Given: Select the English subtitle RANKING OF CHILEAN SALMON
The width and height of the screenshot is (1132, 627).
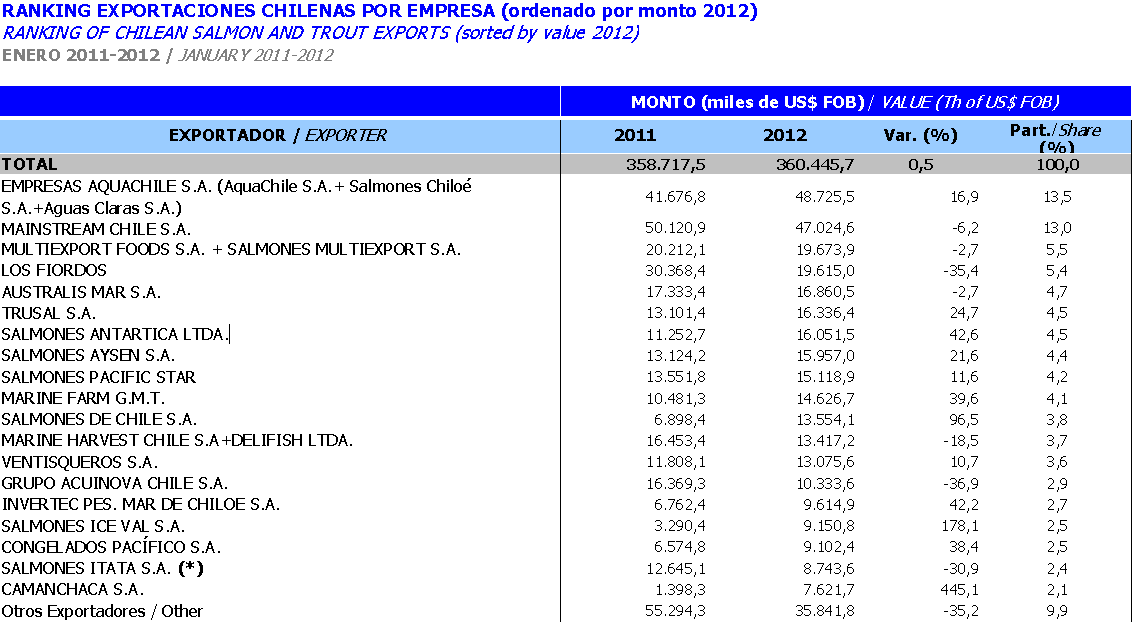Looking at the screenshot, I should (321, 33).
